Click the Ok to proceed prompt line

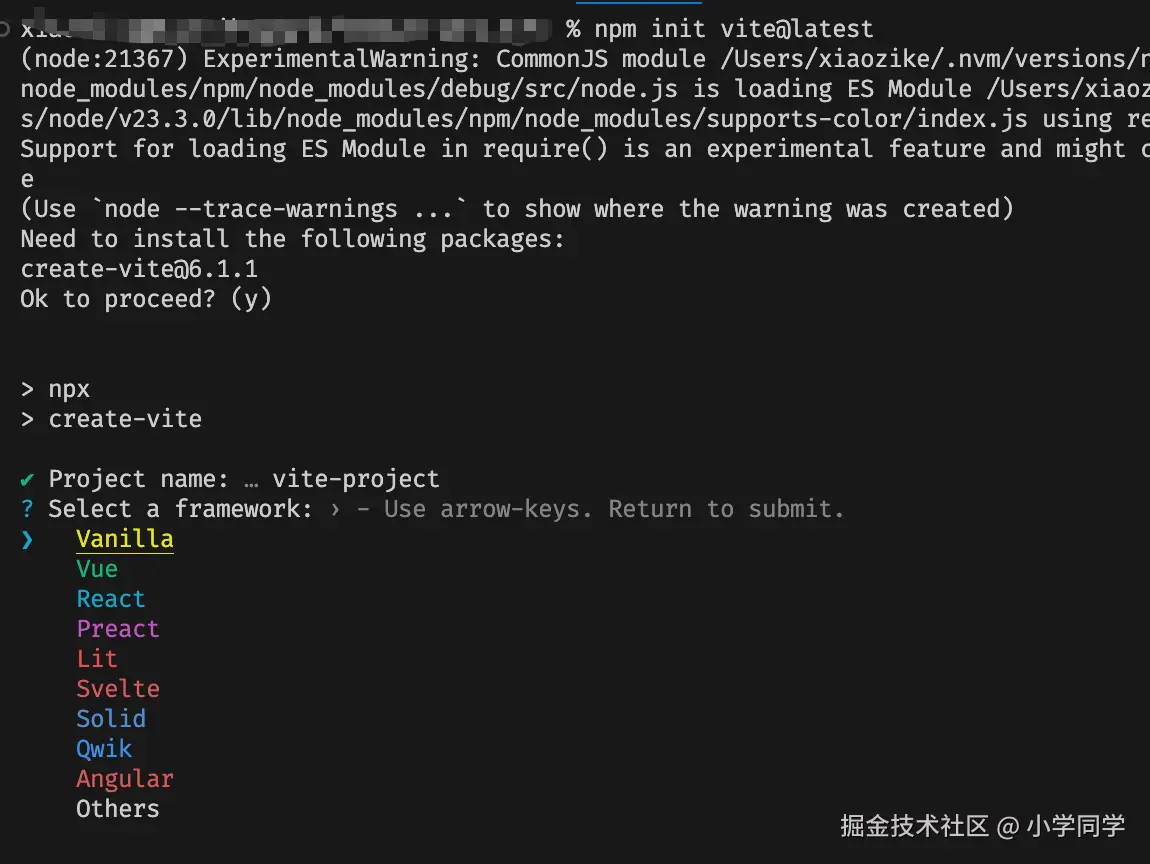(146, 299)
